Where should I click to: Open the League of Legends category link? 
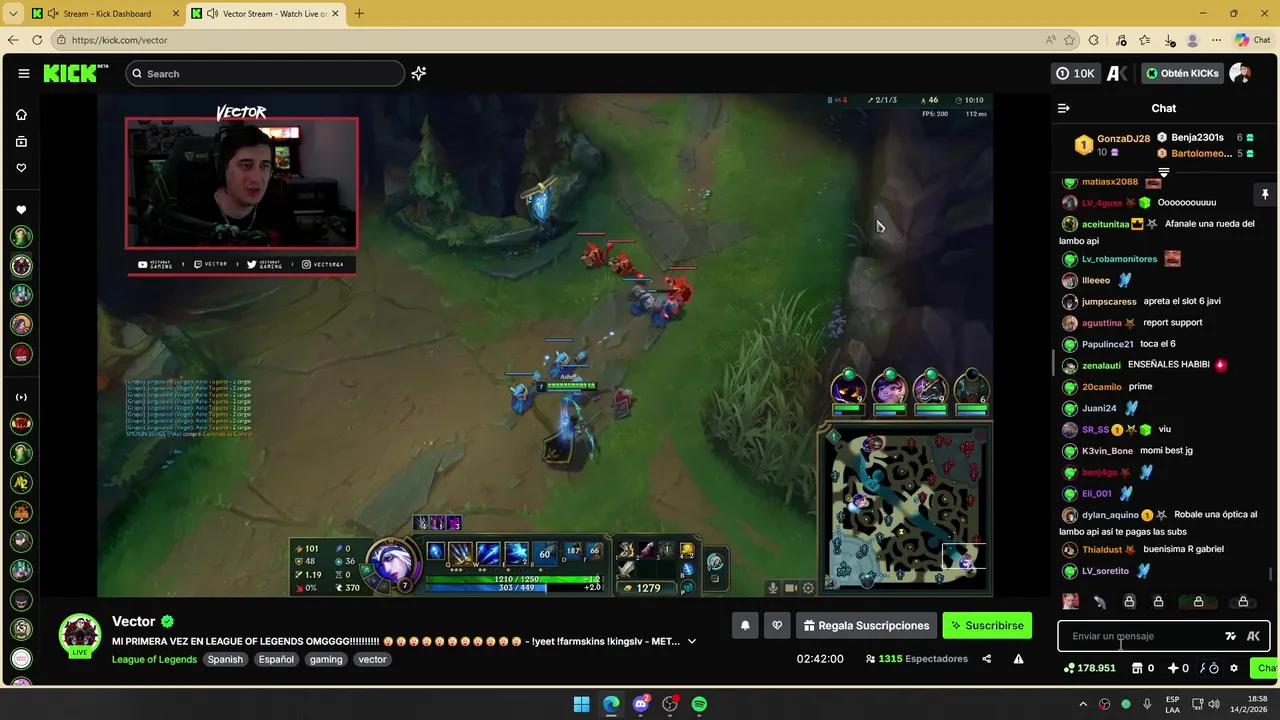pos(154,659)
